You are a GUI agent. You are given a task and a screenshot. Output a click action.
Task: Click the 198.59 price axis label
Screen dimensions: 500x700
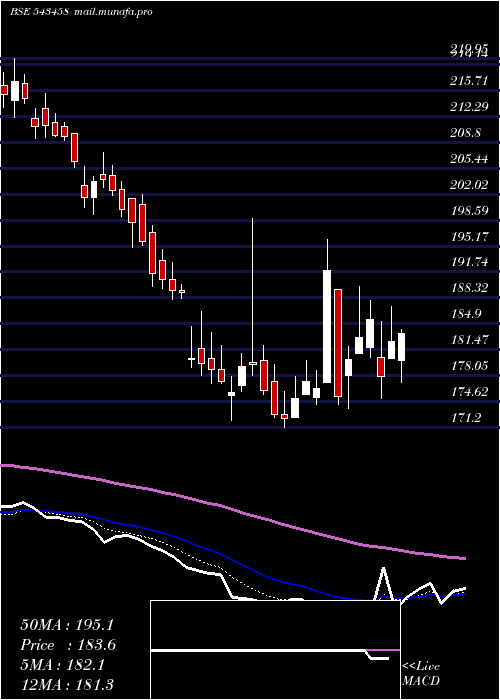[470, 210]
